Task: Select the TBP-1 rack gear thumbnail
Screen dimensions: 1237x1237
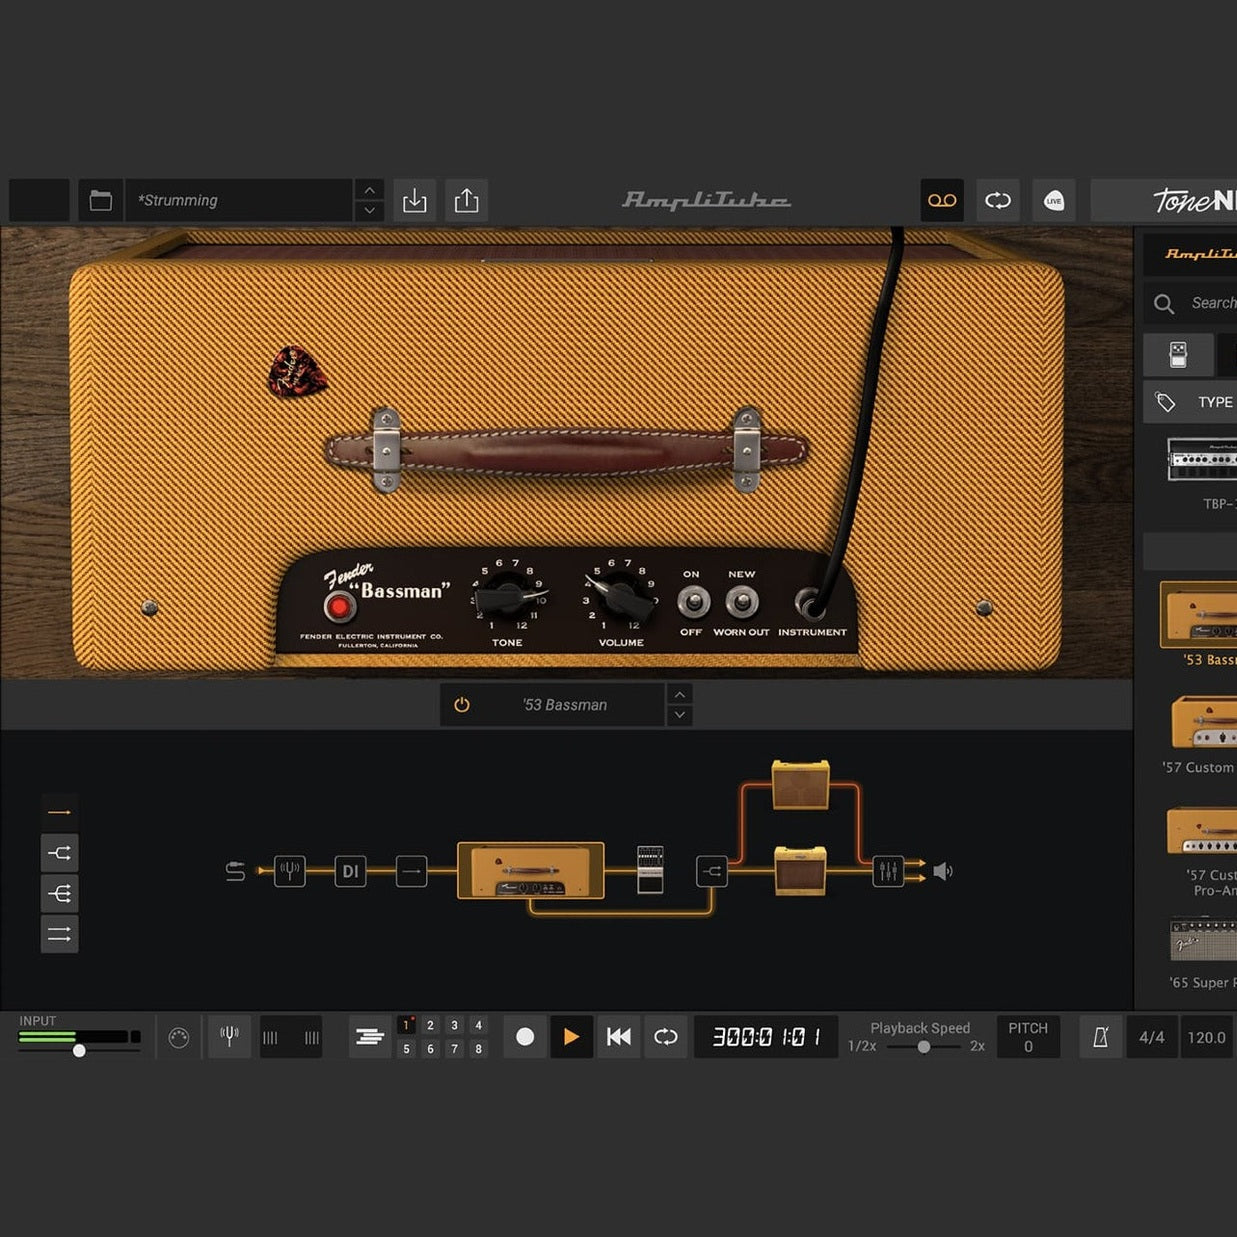Action: [x=1202, y=461]
